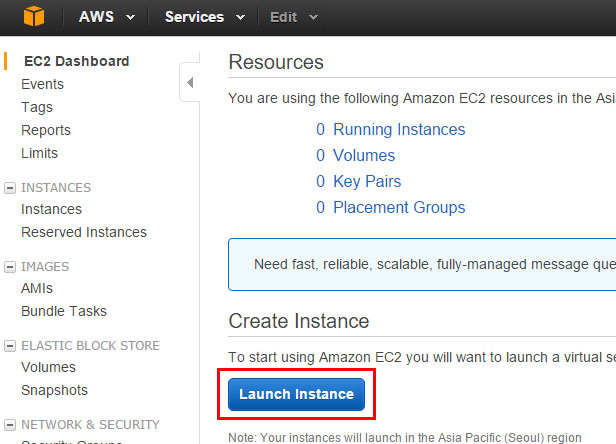Collapse the INSTANCES section

(10, 188)
